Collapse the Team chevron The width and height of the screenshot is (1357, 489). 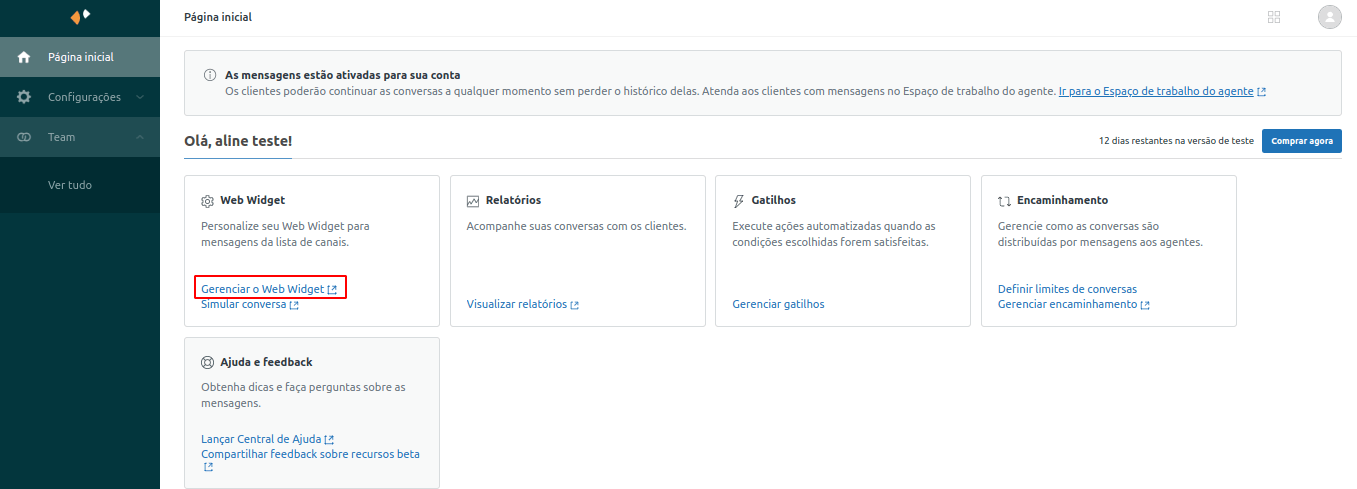pyautogui.click(x=140, y=137)
